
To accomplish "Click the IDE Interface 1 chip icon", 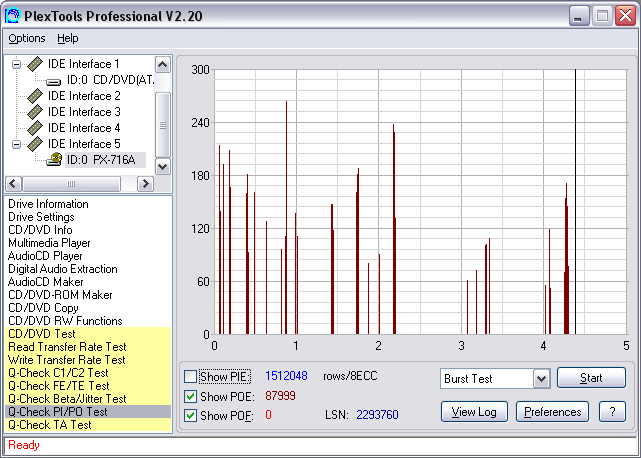I will [x=35, y=64].
